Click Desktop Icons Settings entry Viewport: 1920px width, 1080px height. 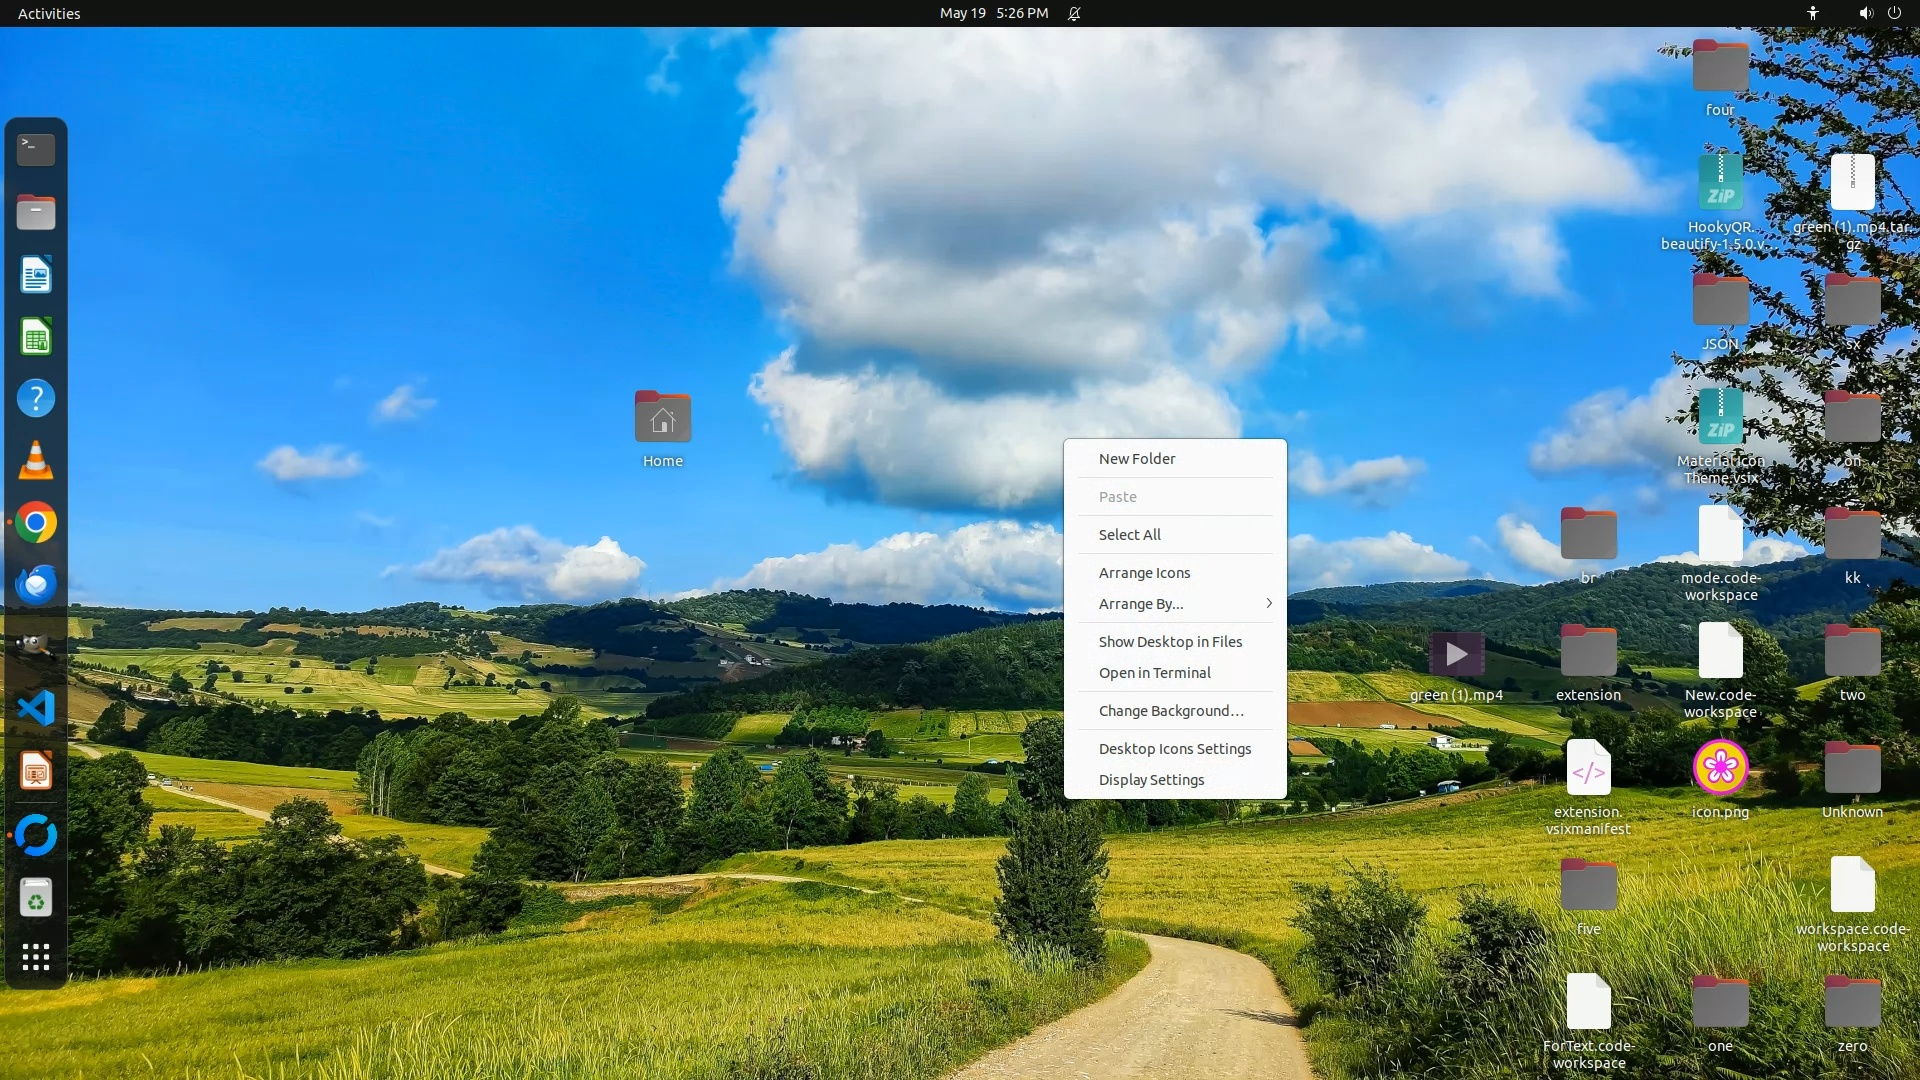[x=1174, y=749]
